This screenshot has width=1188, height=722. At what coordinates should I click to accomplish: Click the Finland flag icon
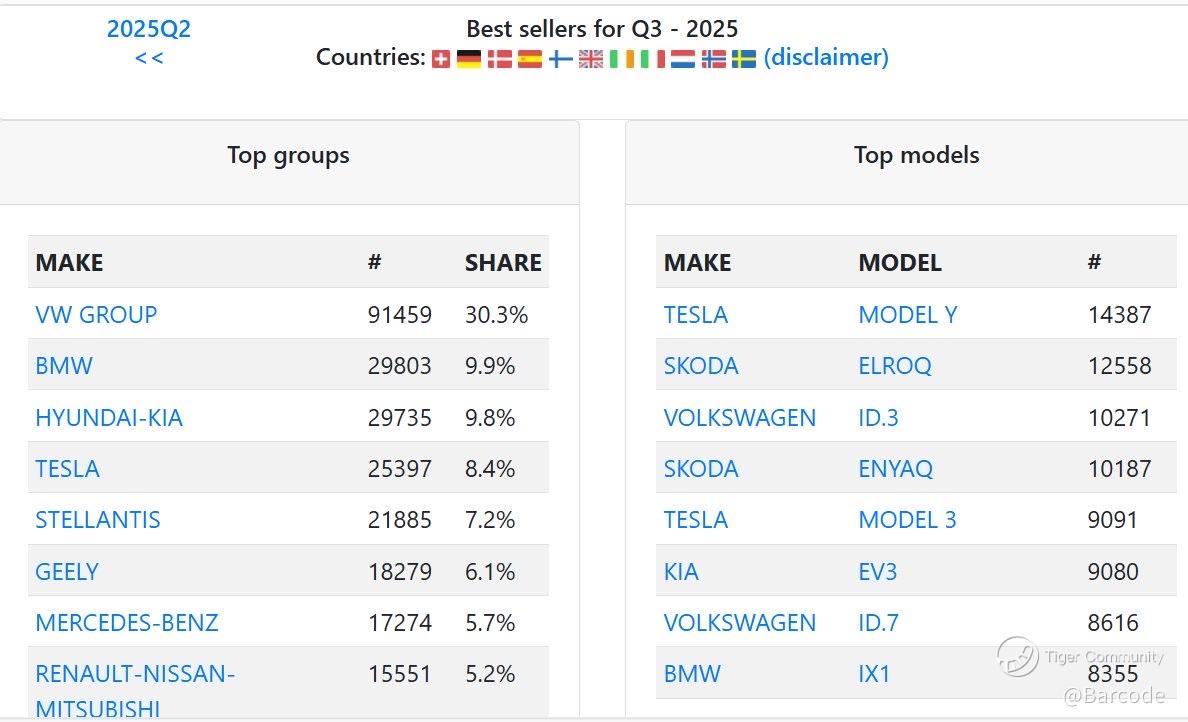coord(561,59)
